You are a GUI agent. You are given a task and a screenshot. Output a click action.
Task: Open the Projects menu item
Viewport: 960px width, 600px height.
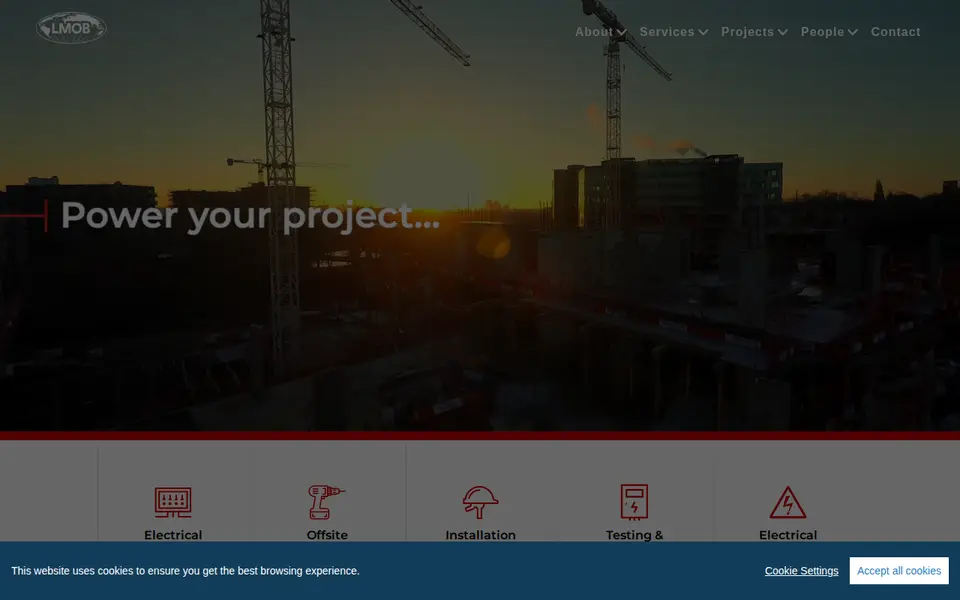point(748,32)
